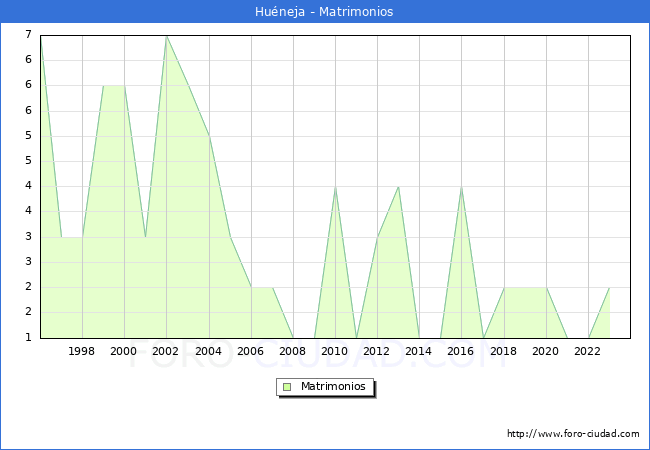Click the 2002 peak data point
The width and height of the screenshot is (650, 450).
[166, 36]
